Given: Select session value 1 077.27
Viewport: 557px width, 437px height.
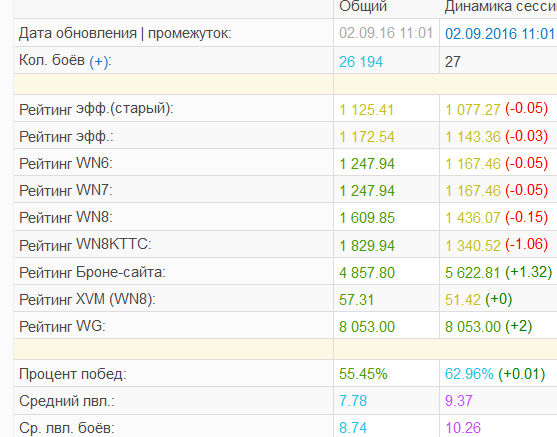Looking at the screenshot, I should (472, 110).
